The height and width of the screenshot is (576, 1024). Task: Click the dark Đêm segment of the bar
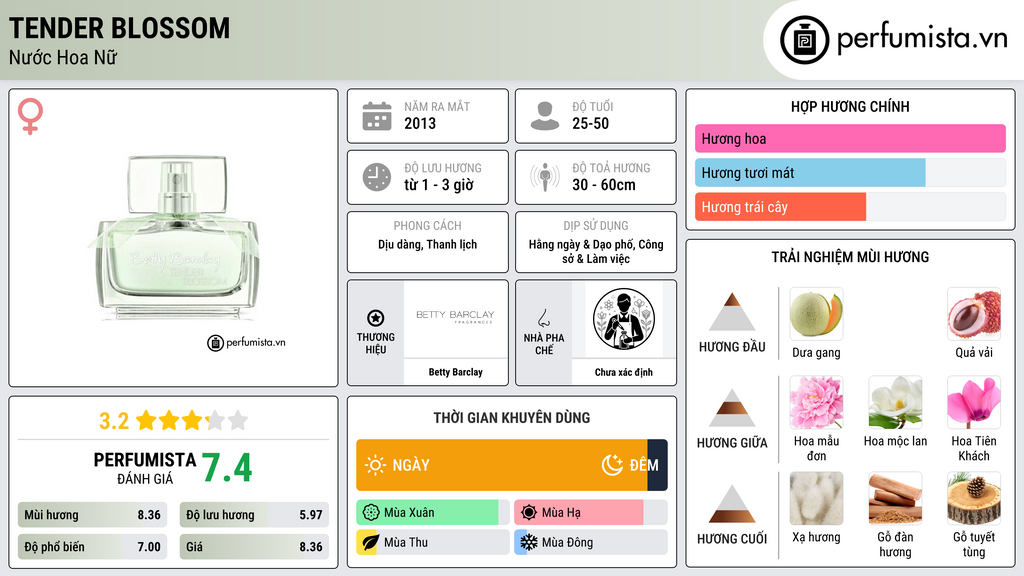[658, 465]
